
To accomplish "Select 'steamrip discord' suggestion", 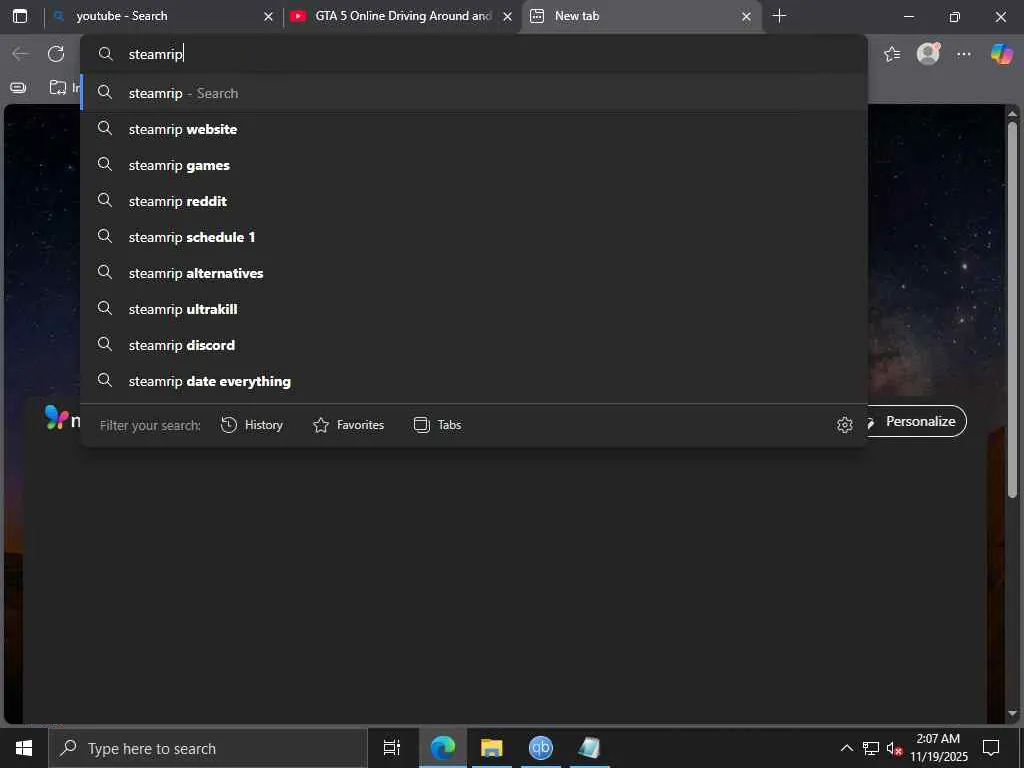I will tap(473, 344).
